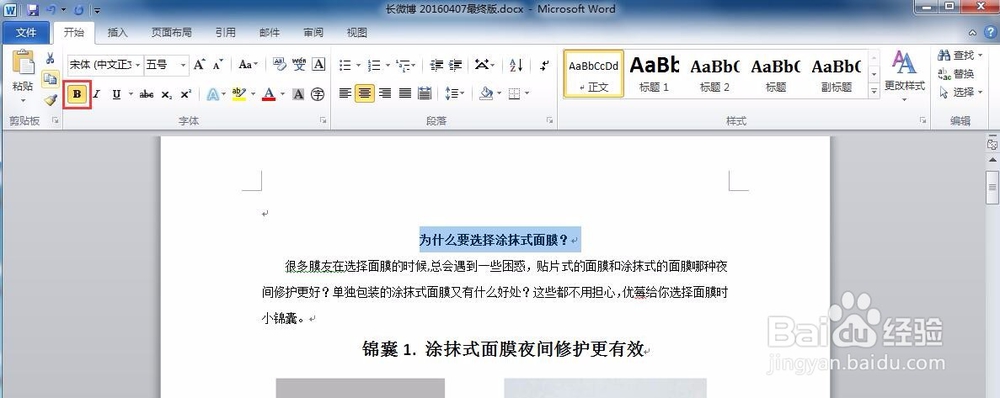Open the font size dropdown (五号)
1000x398 pixels.
point(184,64)
